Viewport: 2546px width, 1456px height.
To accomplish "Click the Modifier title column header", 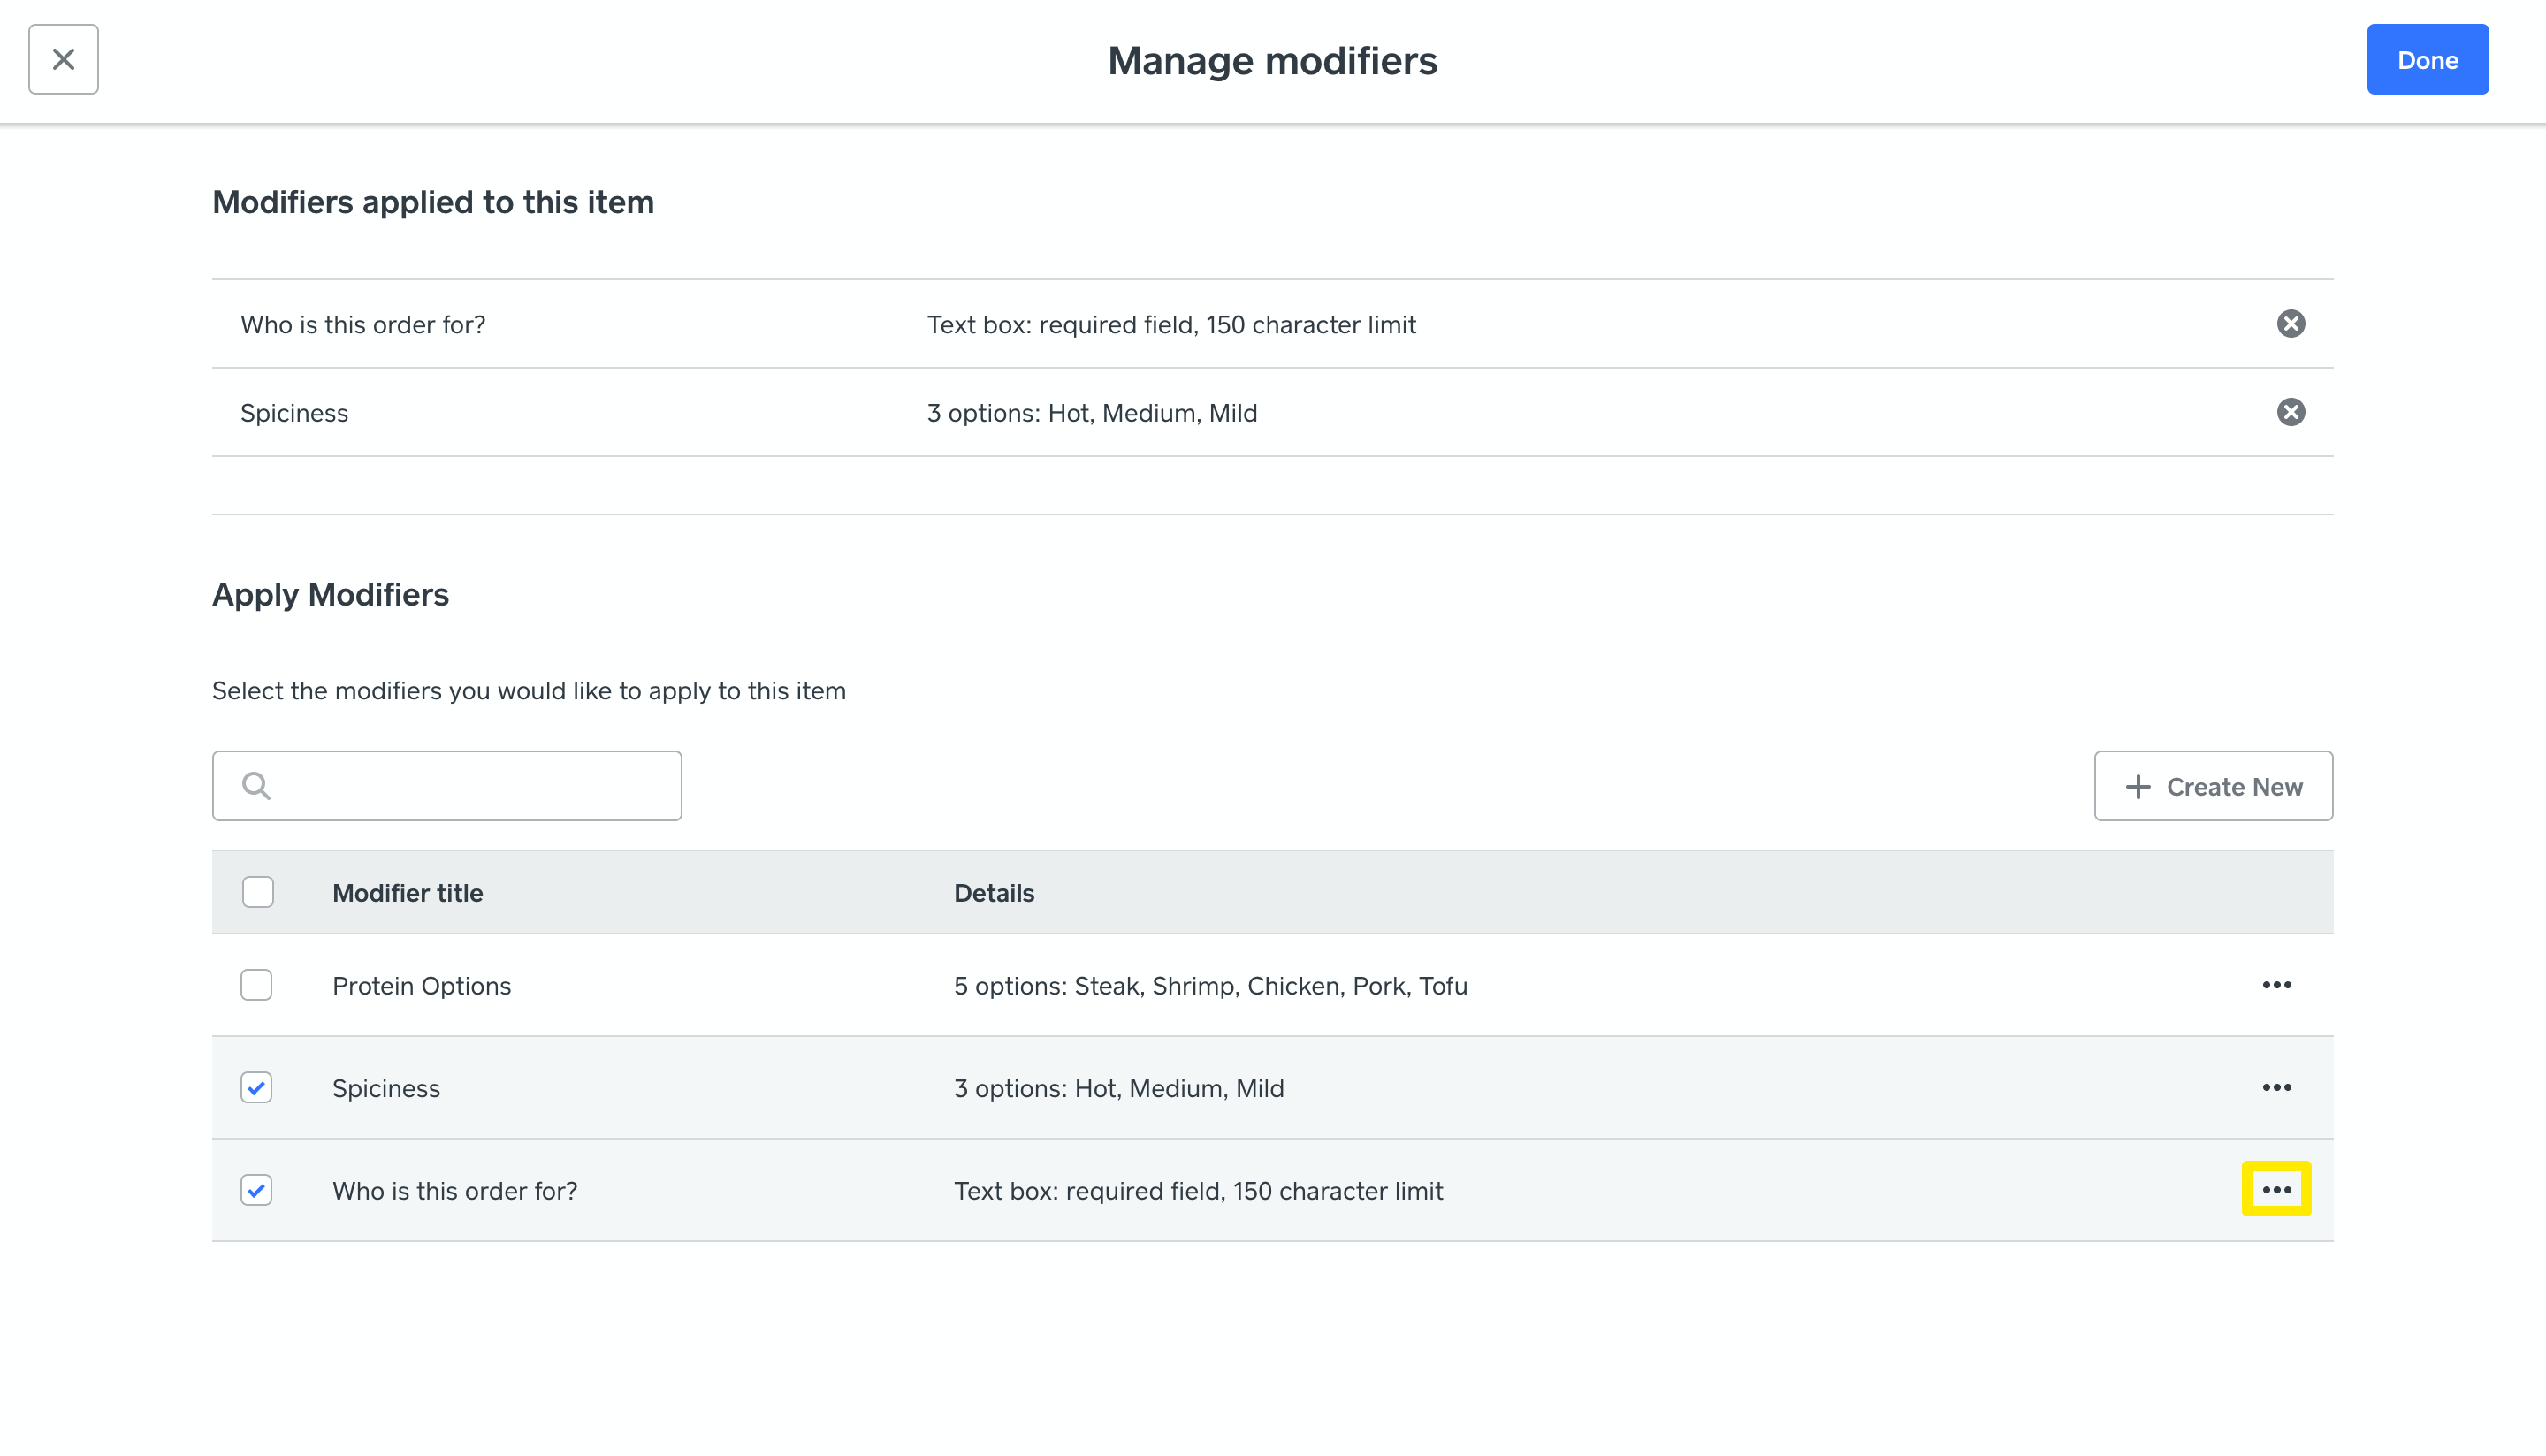I will click(407, 892).
